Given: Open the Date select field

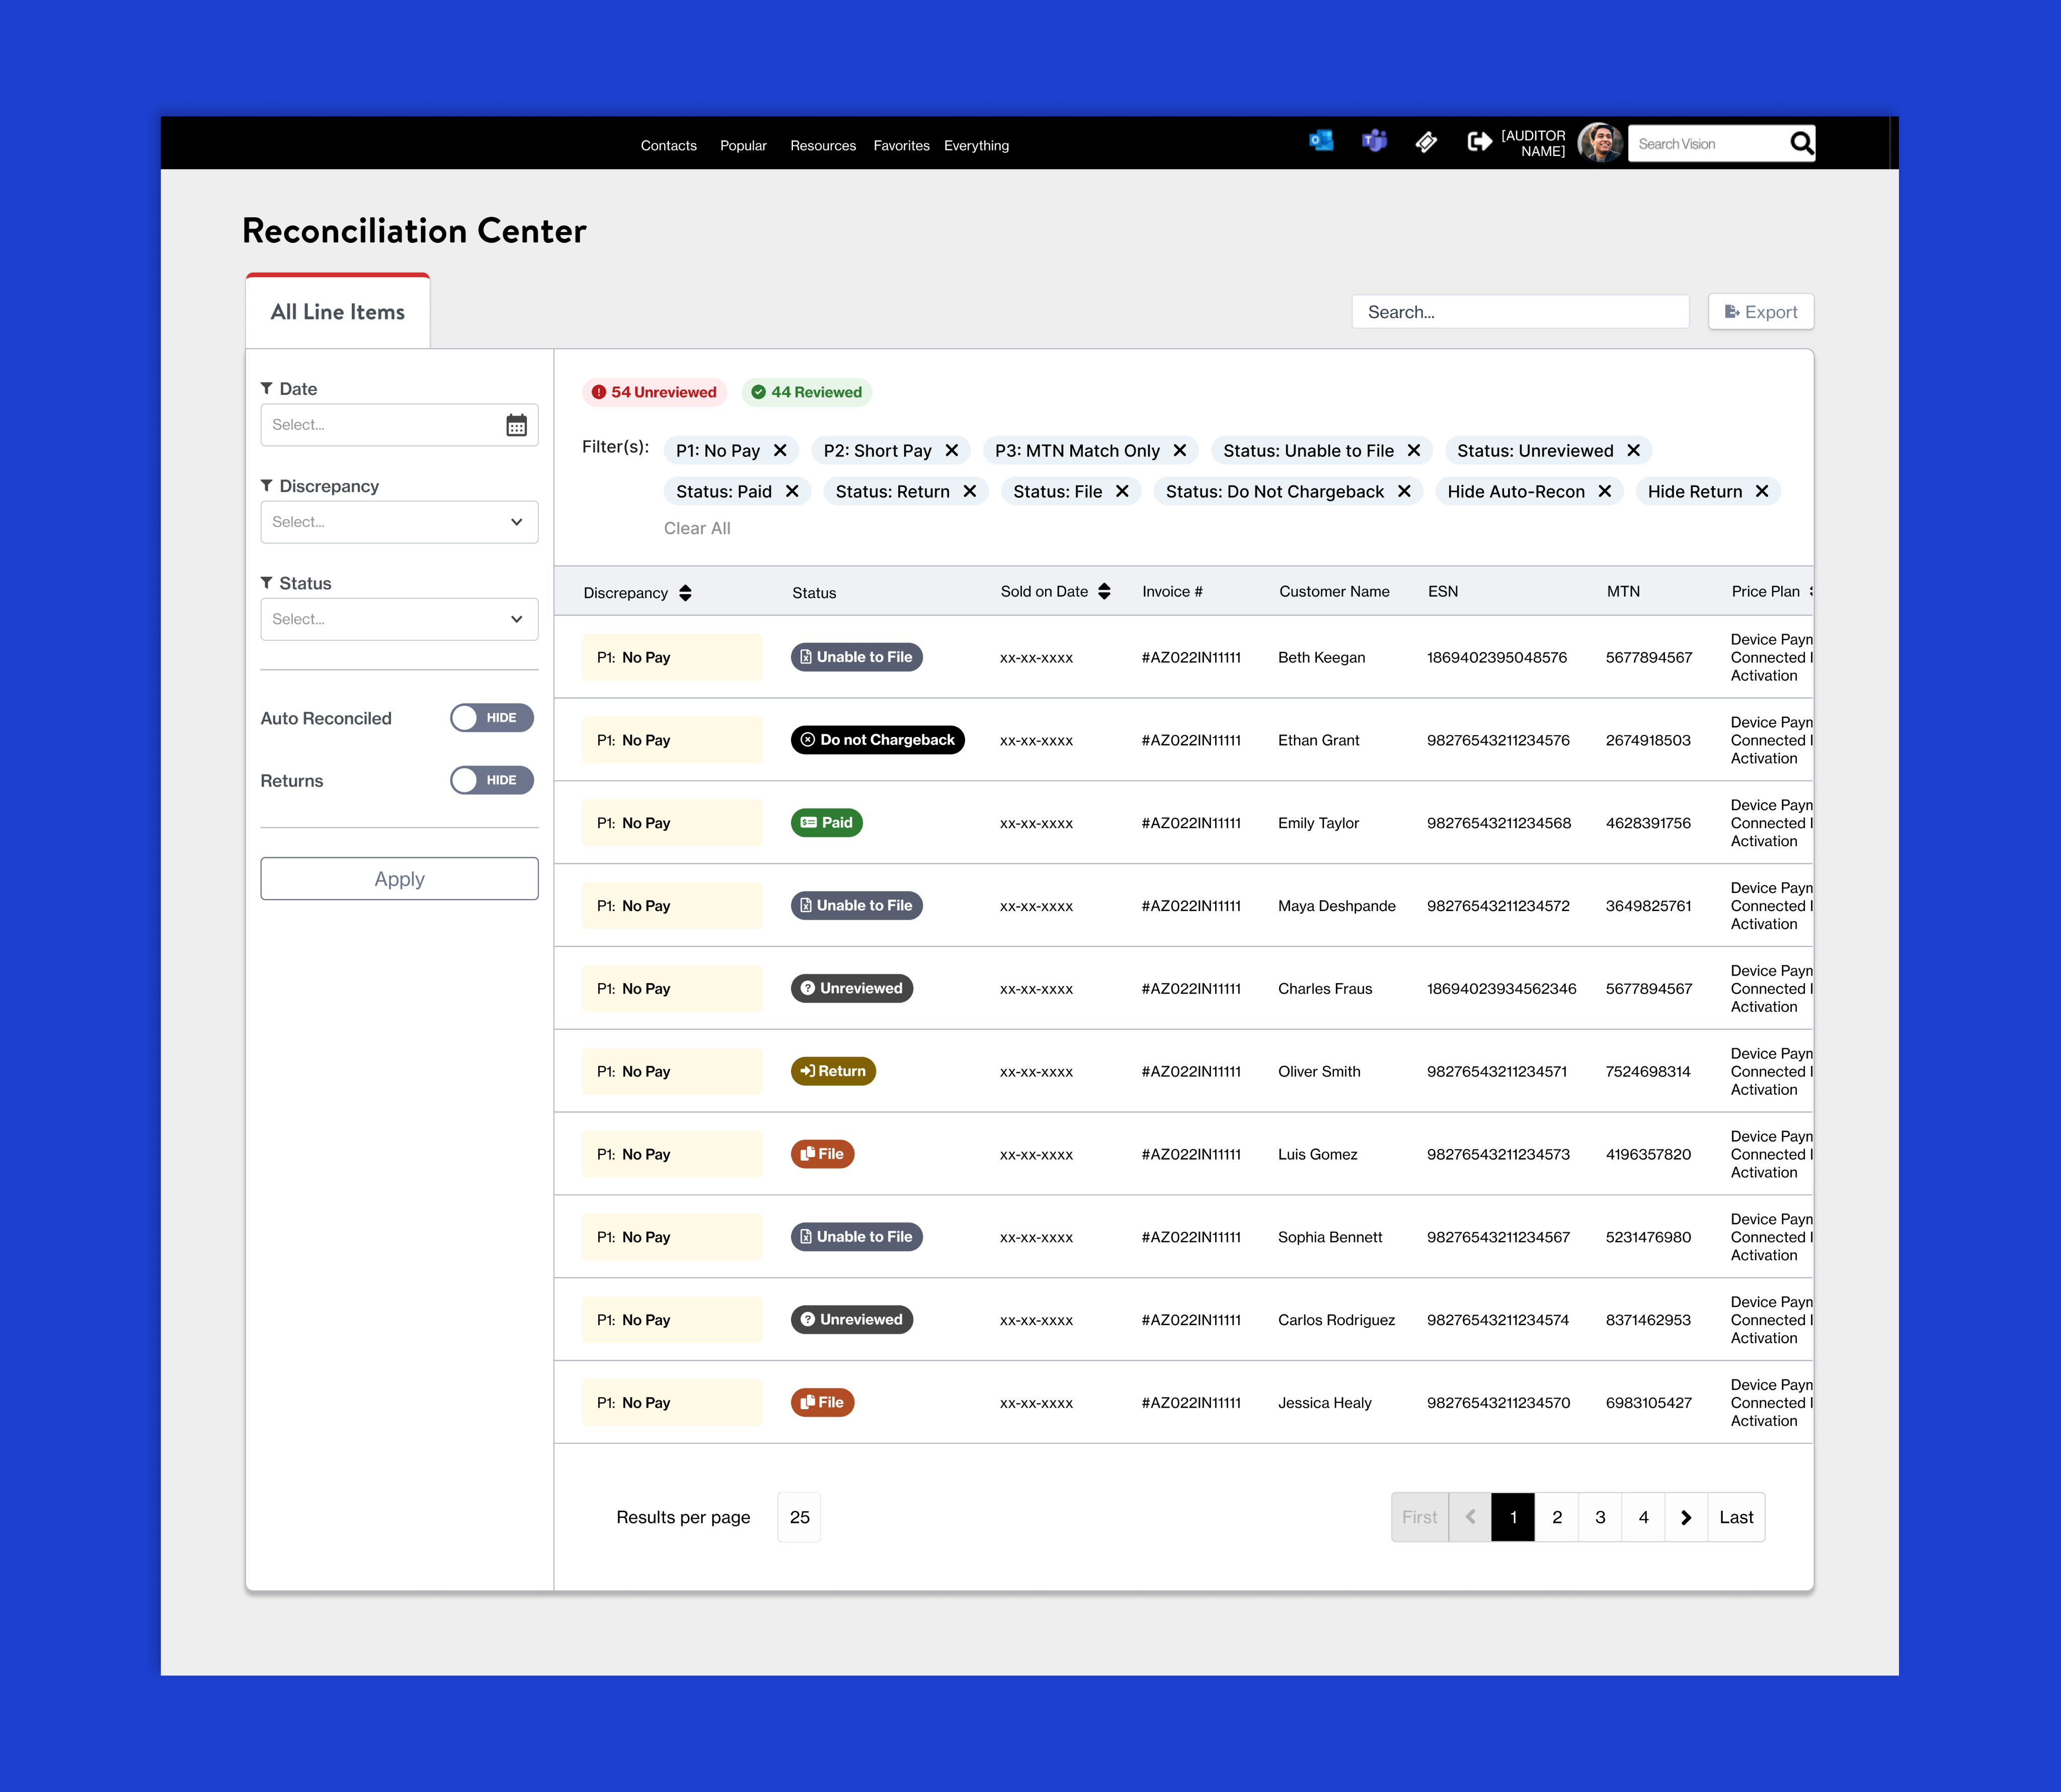Looking at the screenshot, I should (399, 425).
